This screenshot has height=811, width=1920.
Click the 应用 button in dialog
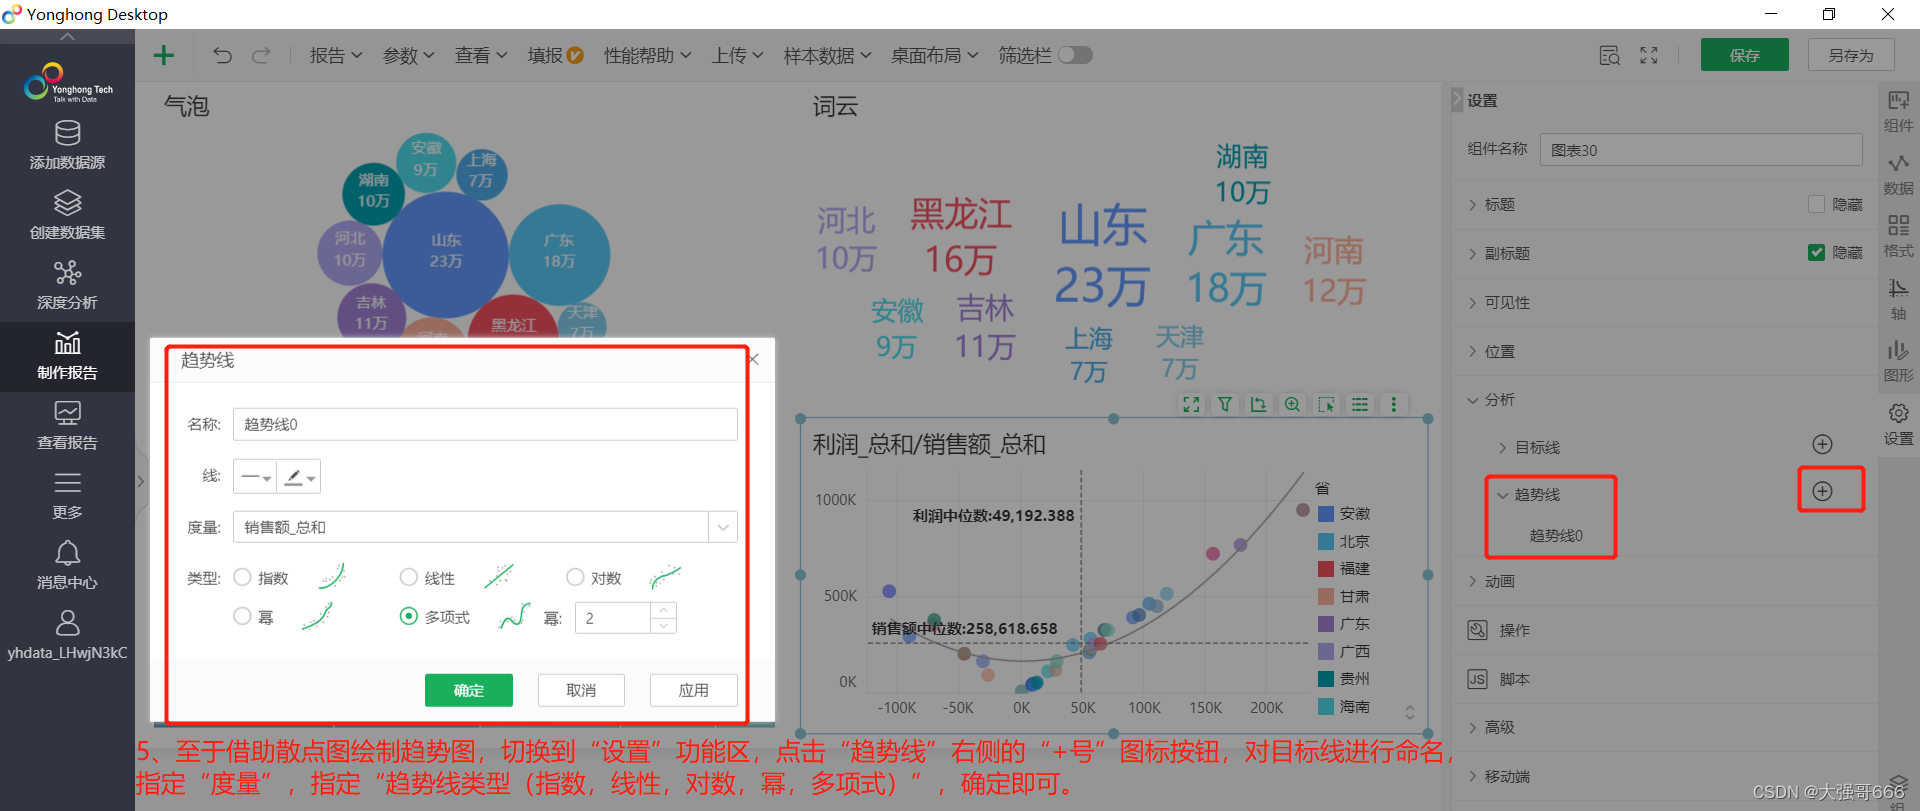coord(693,690)
